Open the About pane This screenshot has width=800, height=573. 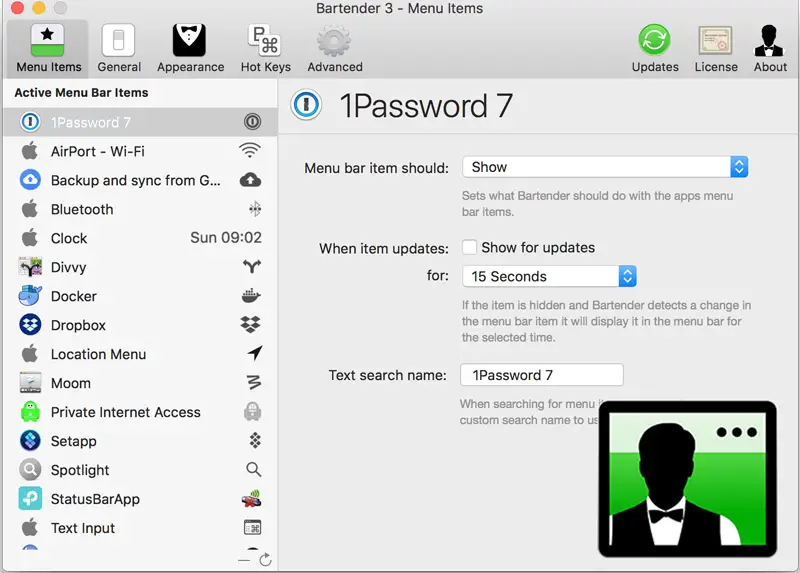(770, 49)
